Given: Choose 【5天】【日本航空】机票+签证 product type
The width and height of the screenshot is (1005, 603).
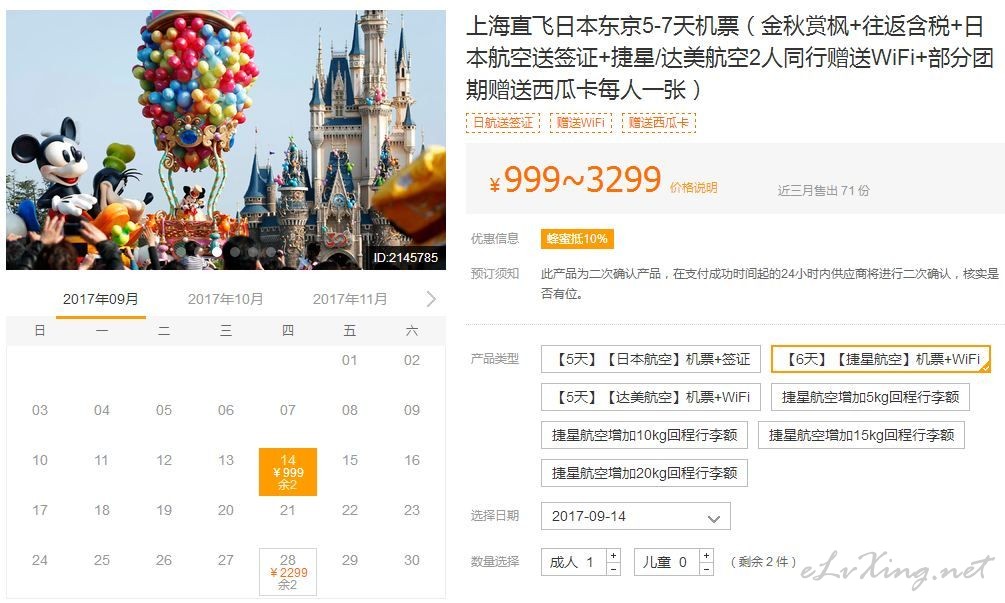Looking at the screenshot, I should point(651,359).
